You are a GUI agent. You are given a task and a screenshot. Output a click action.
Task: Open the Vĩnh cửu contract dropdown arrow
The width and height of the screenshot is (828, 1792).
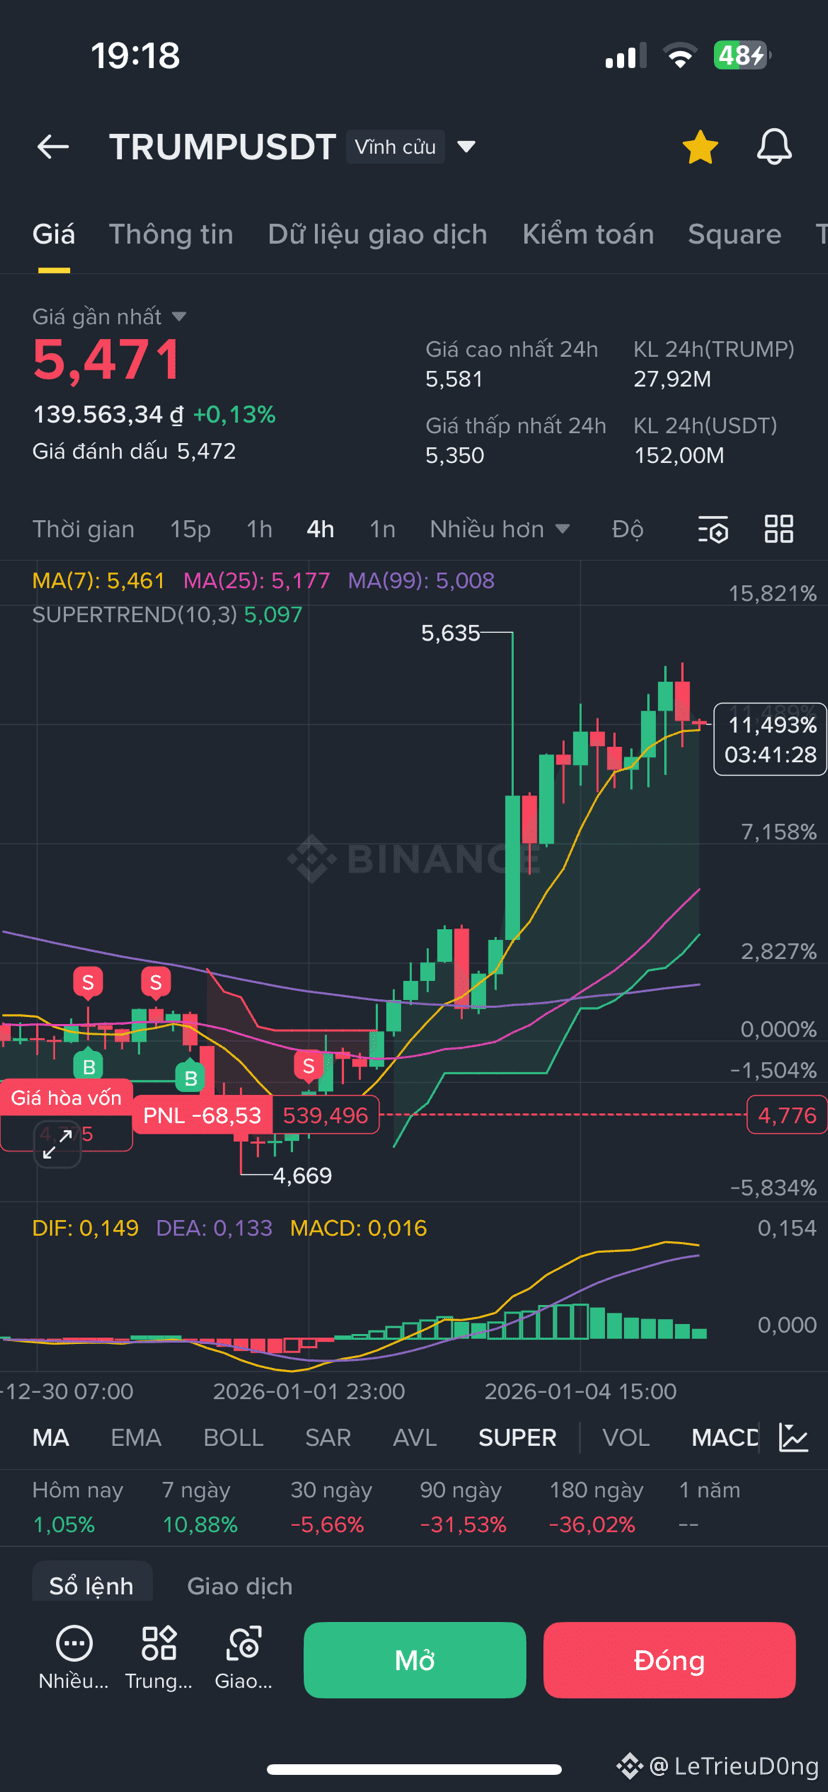click(466, 147)
